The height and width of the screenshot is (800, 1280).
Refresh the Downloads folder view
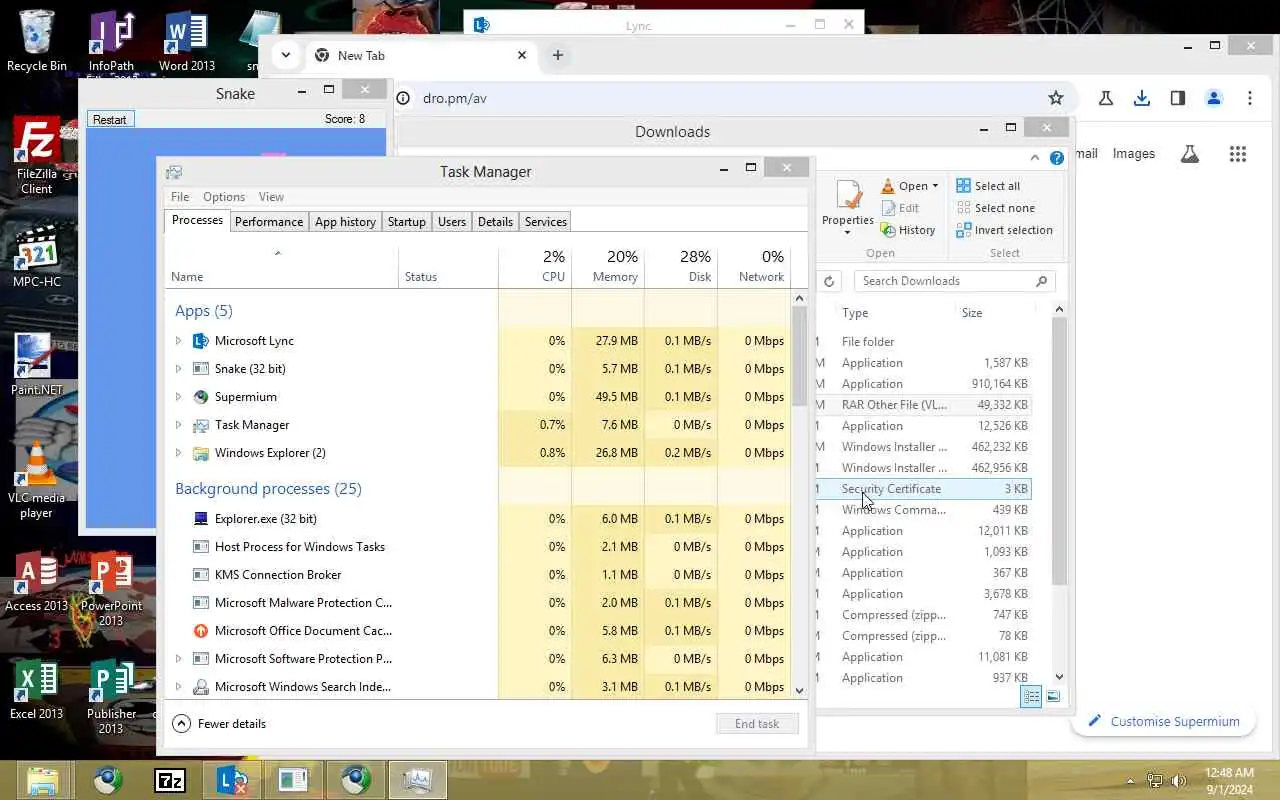point(829,281)
